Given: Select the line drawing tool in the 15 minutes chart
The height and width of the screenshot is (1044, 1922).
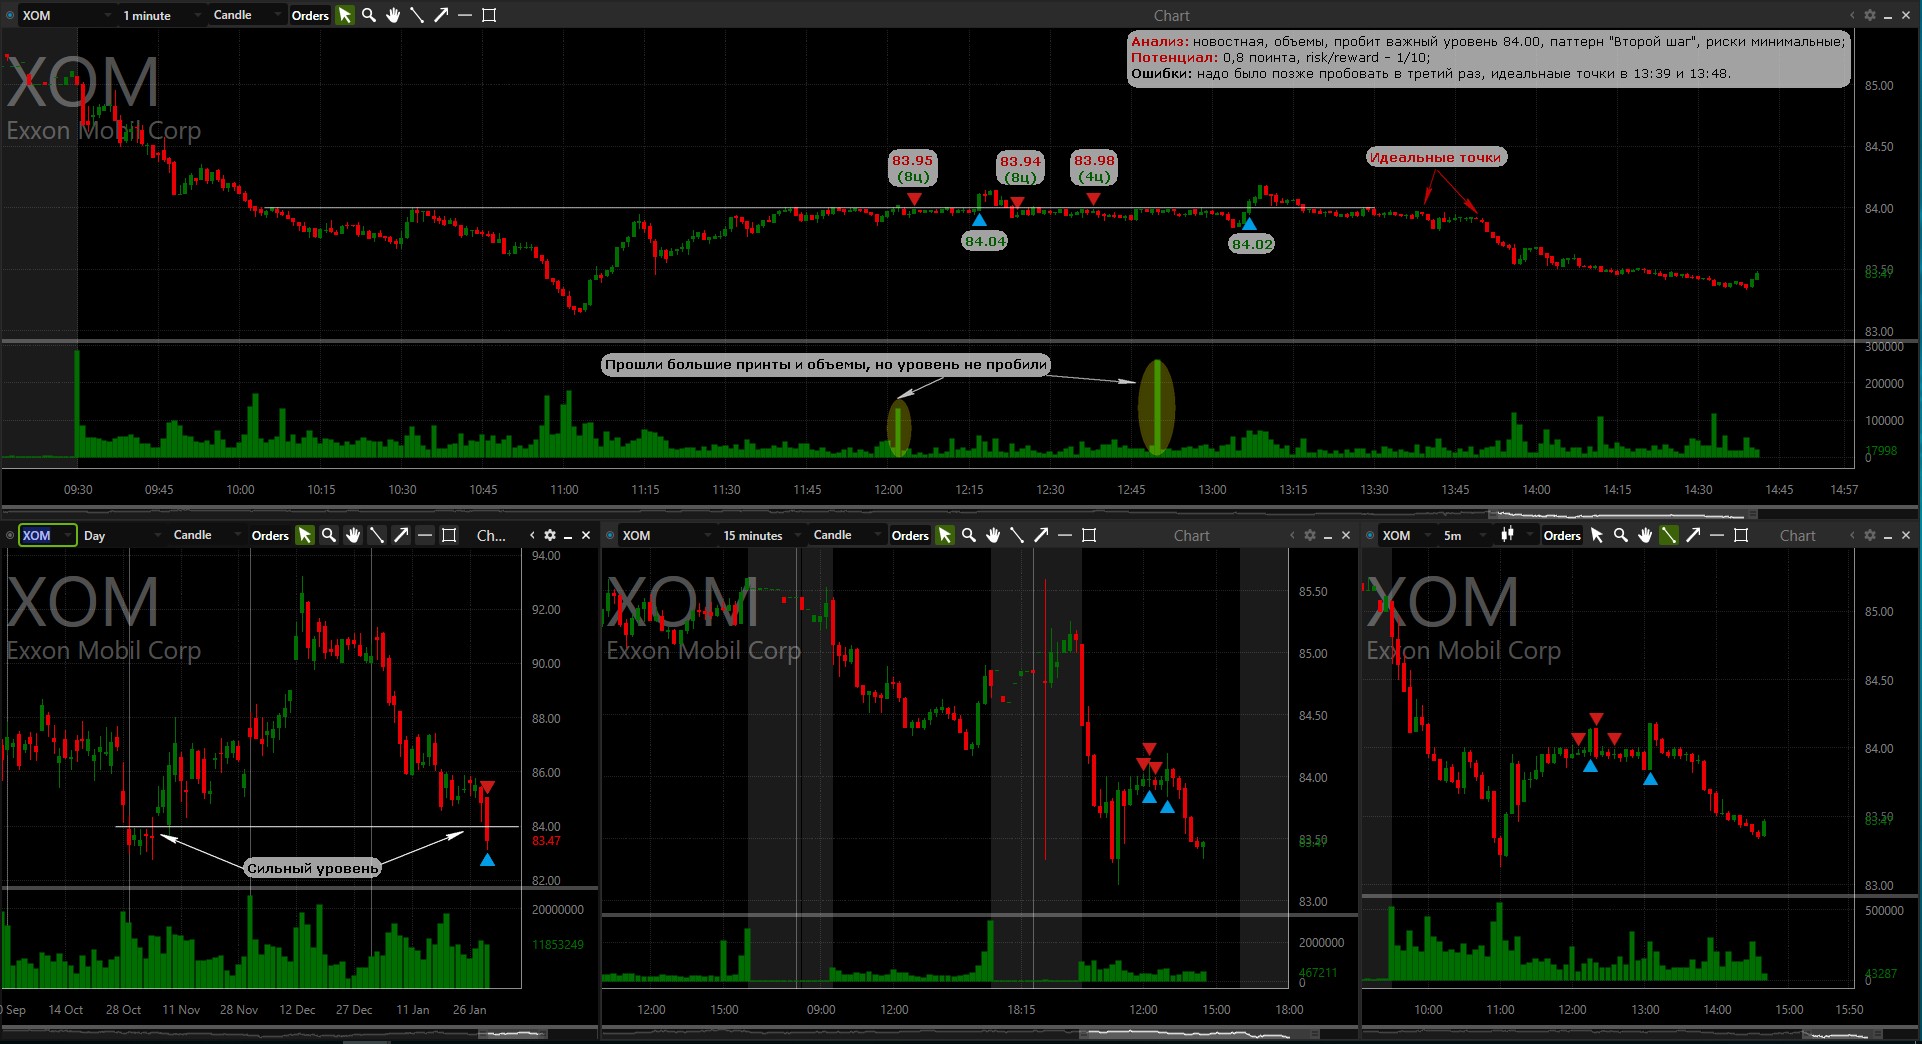Looking at the screenshot, I should pyautogui.click(x=1017, y=535).
